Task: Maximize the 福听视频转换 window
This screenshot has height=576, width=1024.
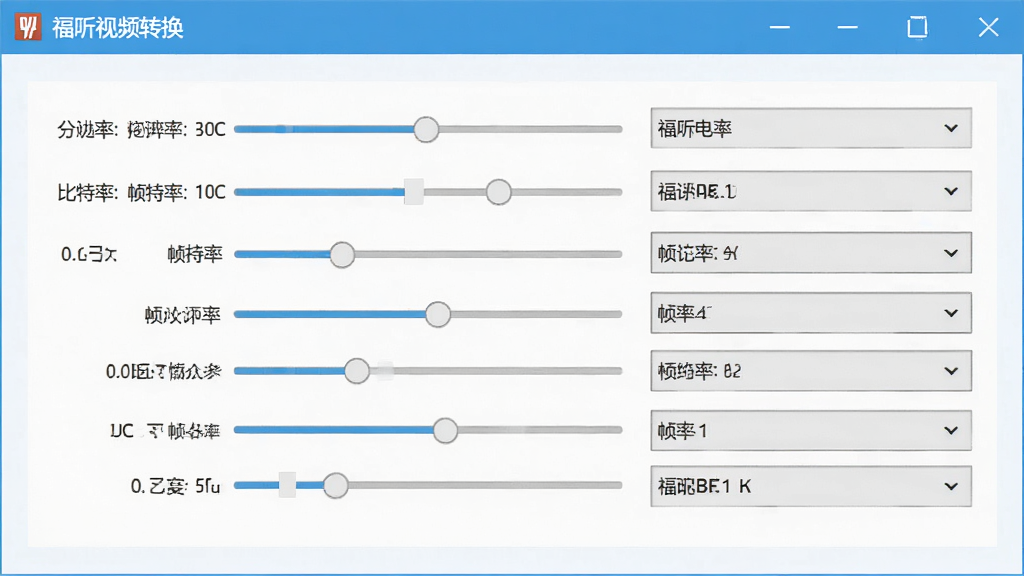Action: click(x=918, y=27)
